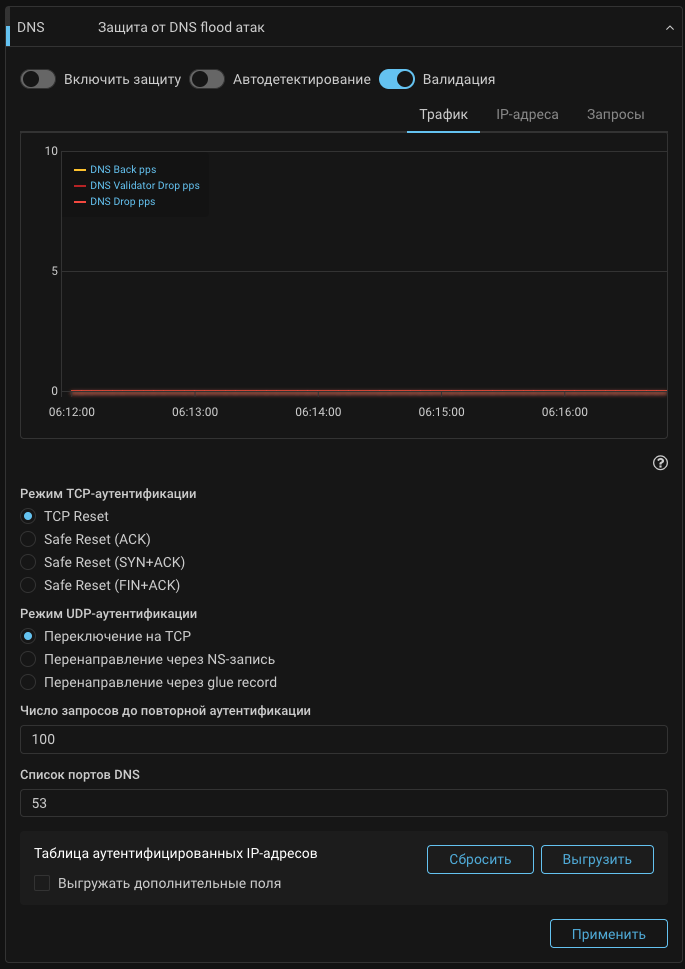Enable the Автодетектирование switch
Viewport: 685px width, 969px height.
pos(207,79)
